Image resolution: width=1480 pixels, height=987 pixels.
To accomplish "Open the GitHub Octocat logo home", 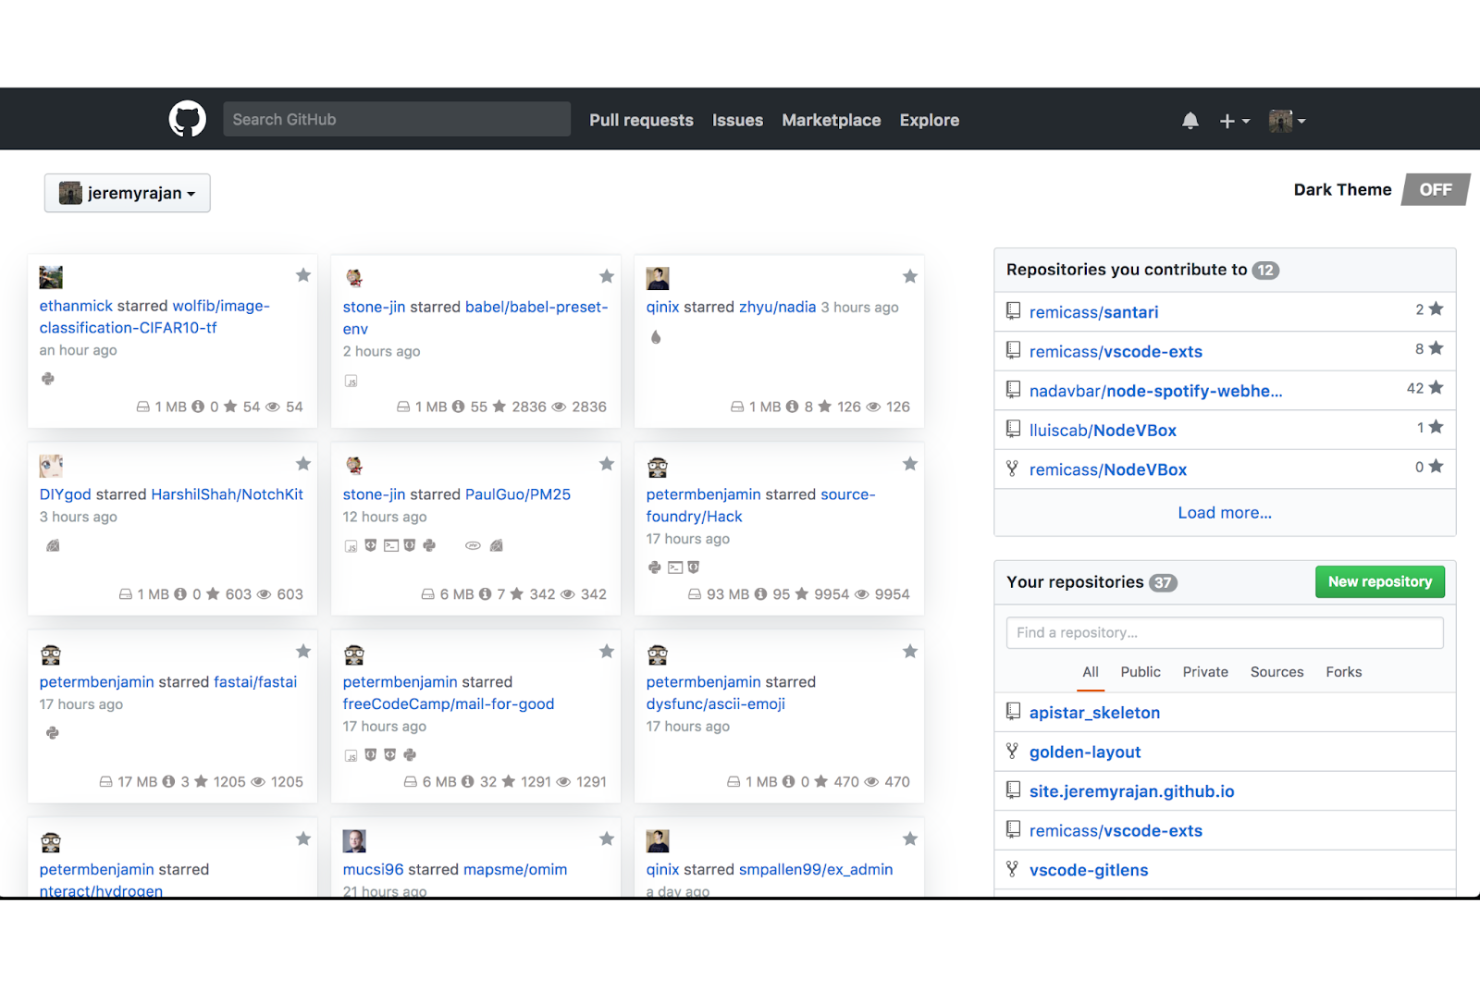I will point(187,119).
